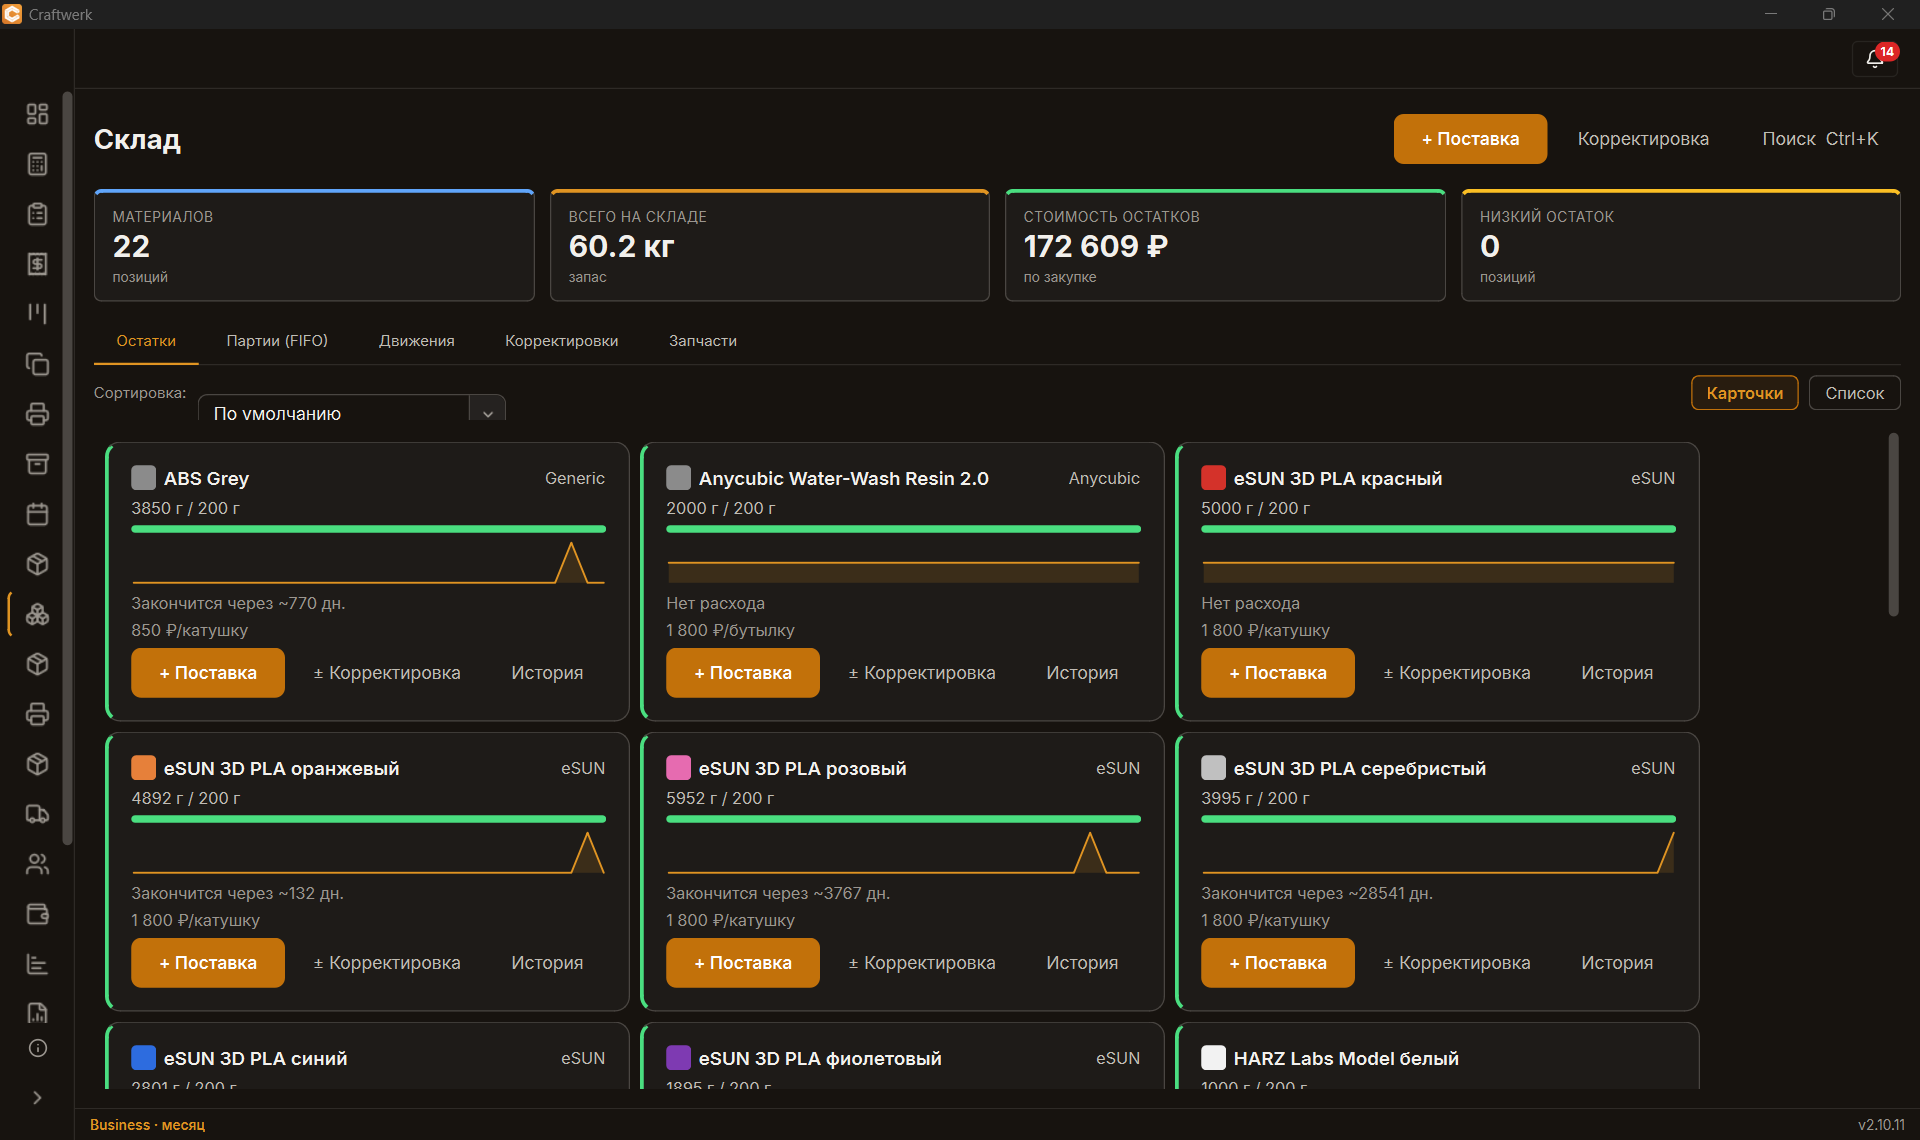Open the users icon in sidebar

pos(37,864)
